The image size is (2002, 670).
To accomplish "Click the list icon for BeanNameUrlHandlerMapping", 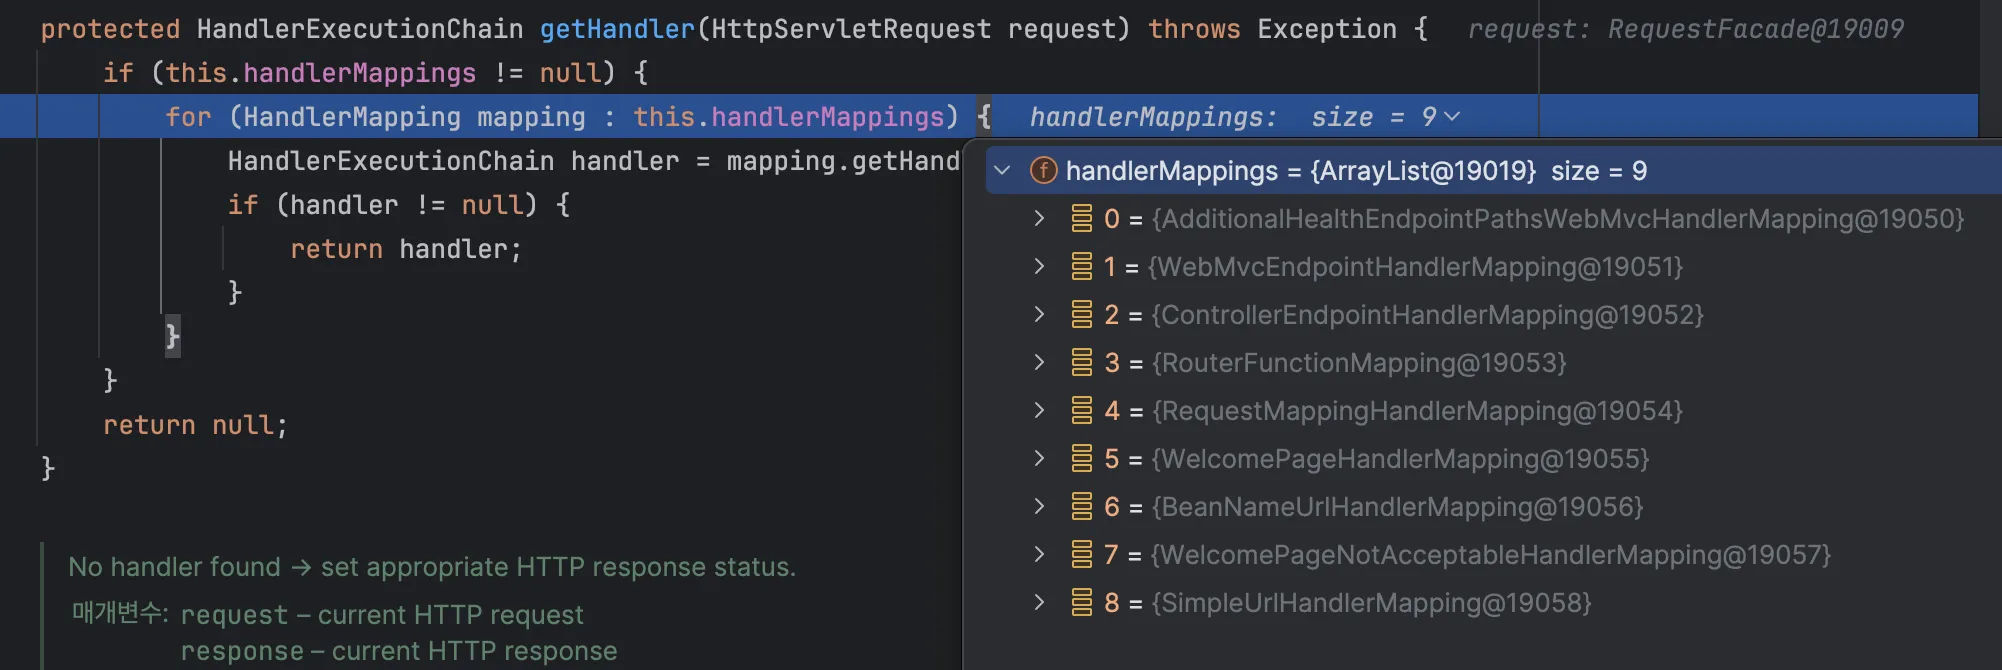I will [1081, 507].
